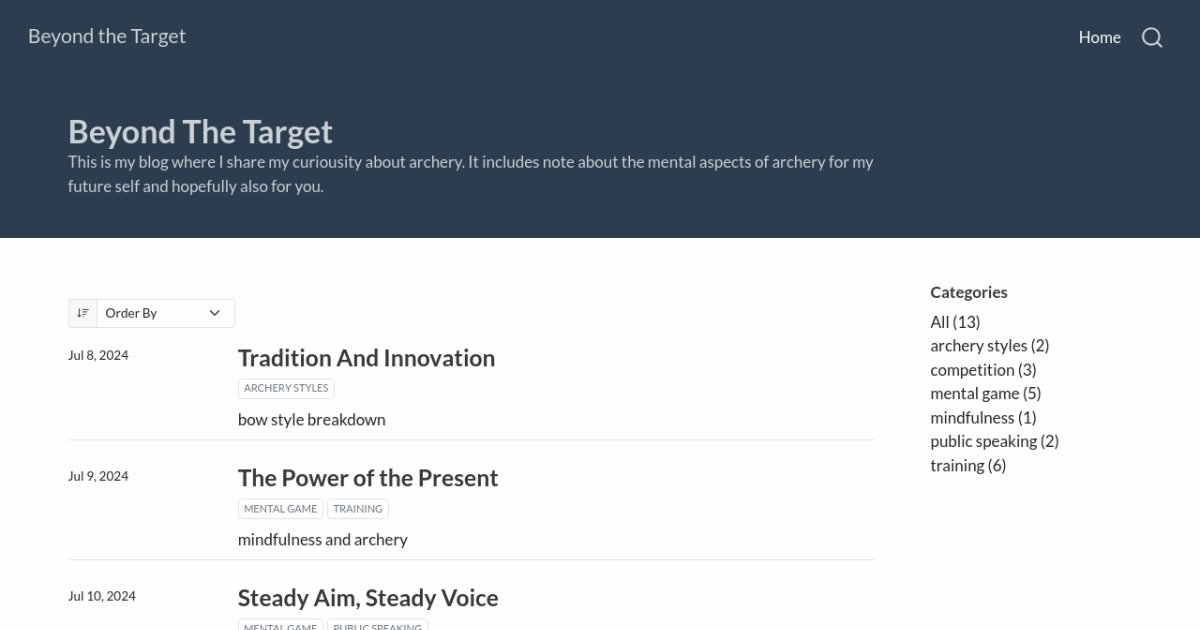Expand the Order By chevron arrow
This screenshot has width=1200, height=630.
[x=214, y=312]
